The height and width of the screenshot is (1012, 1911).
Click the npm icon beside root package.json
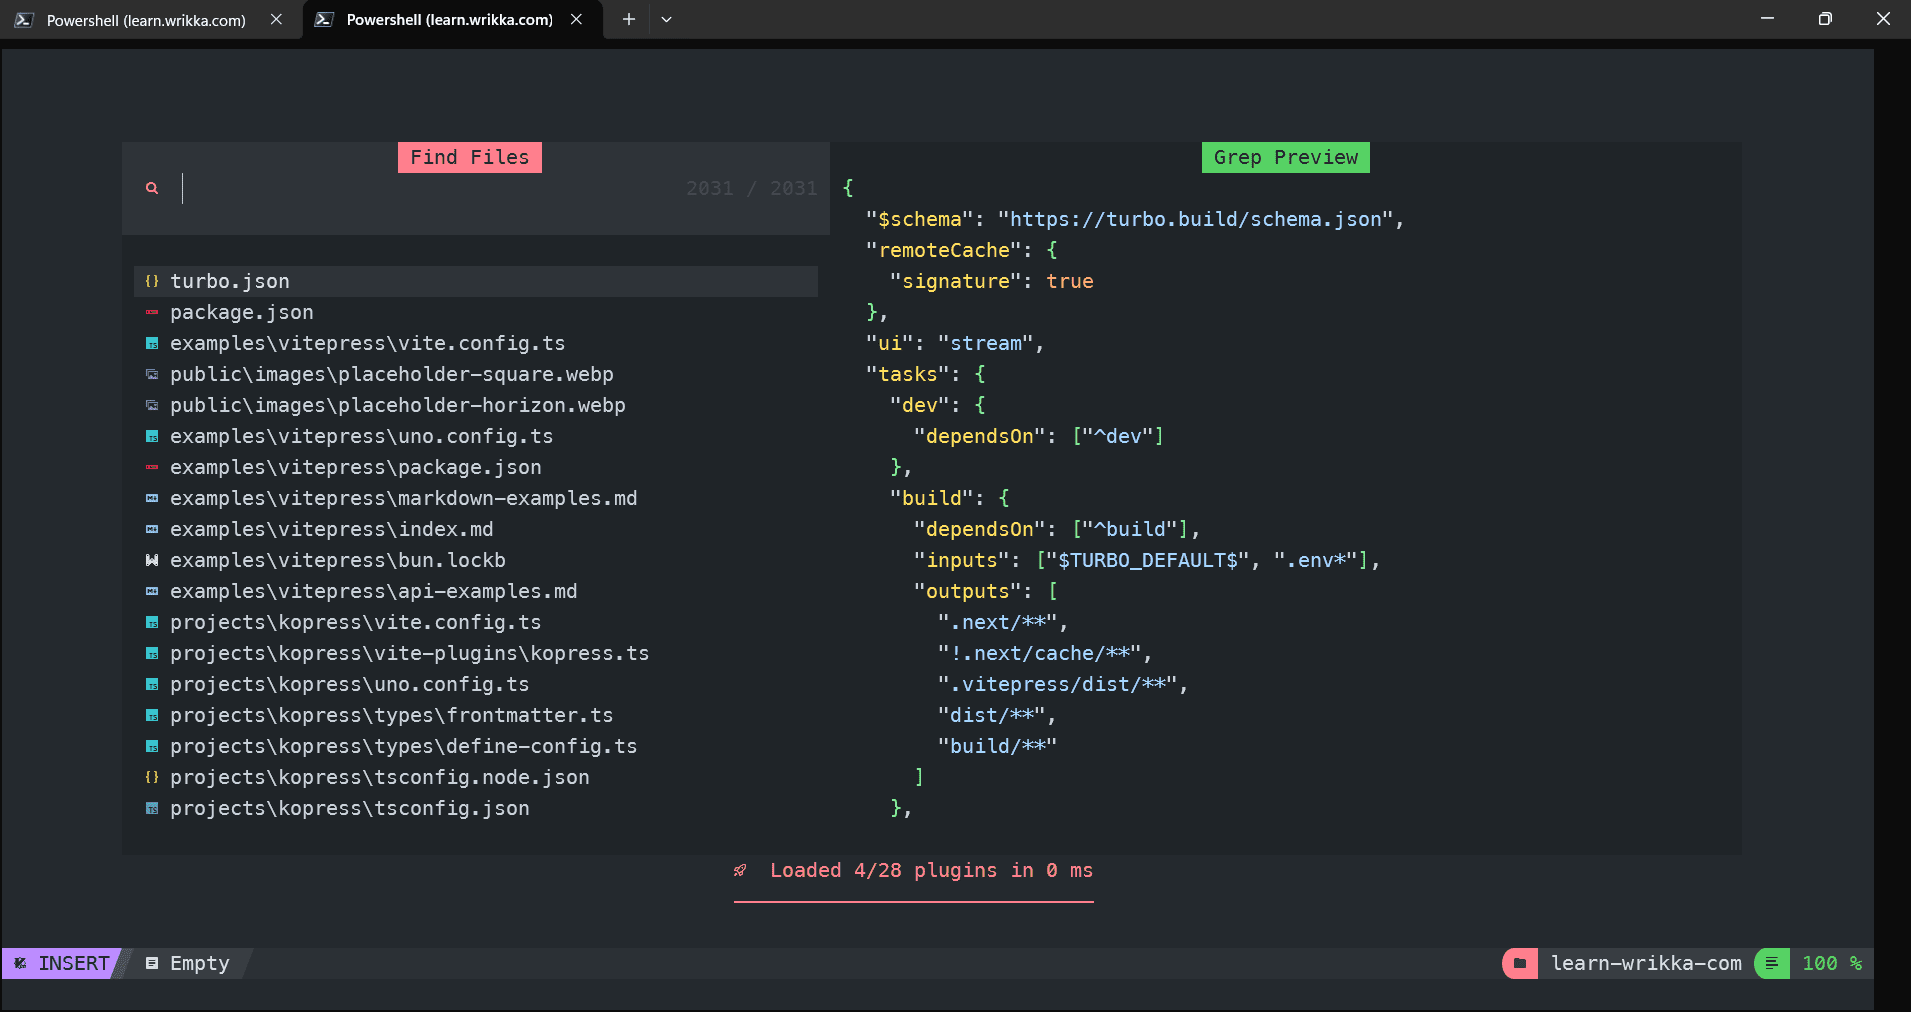click(152, 312)
